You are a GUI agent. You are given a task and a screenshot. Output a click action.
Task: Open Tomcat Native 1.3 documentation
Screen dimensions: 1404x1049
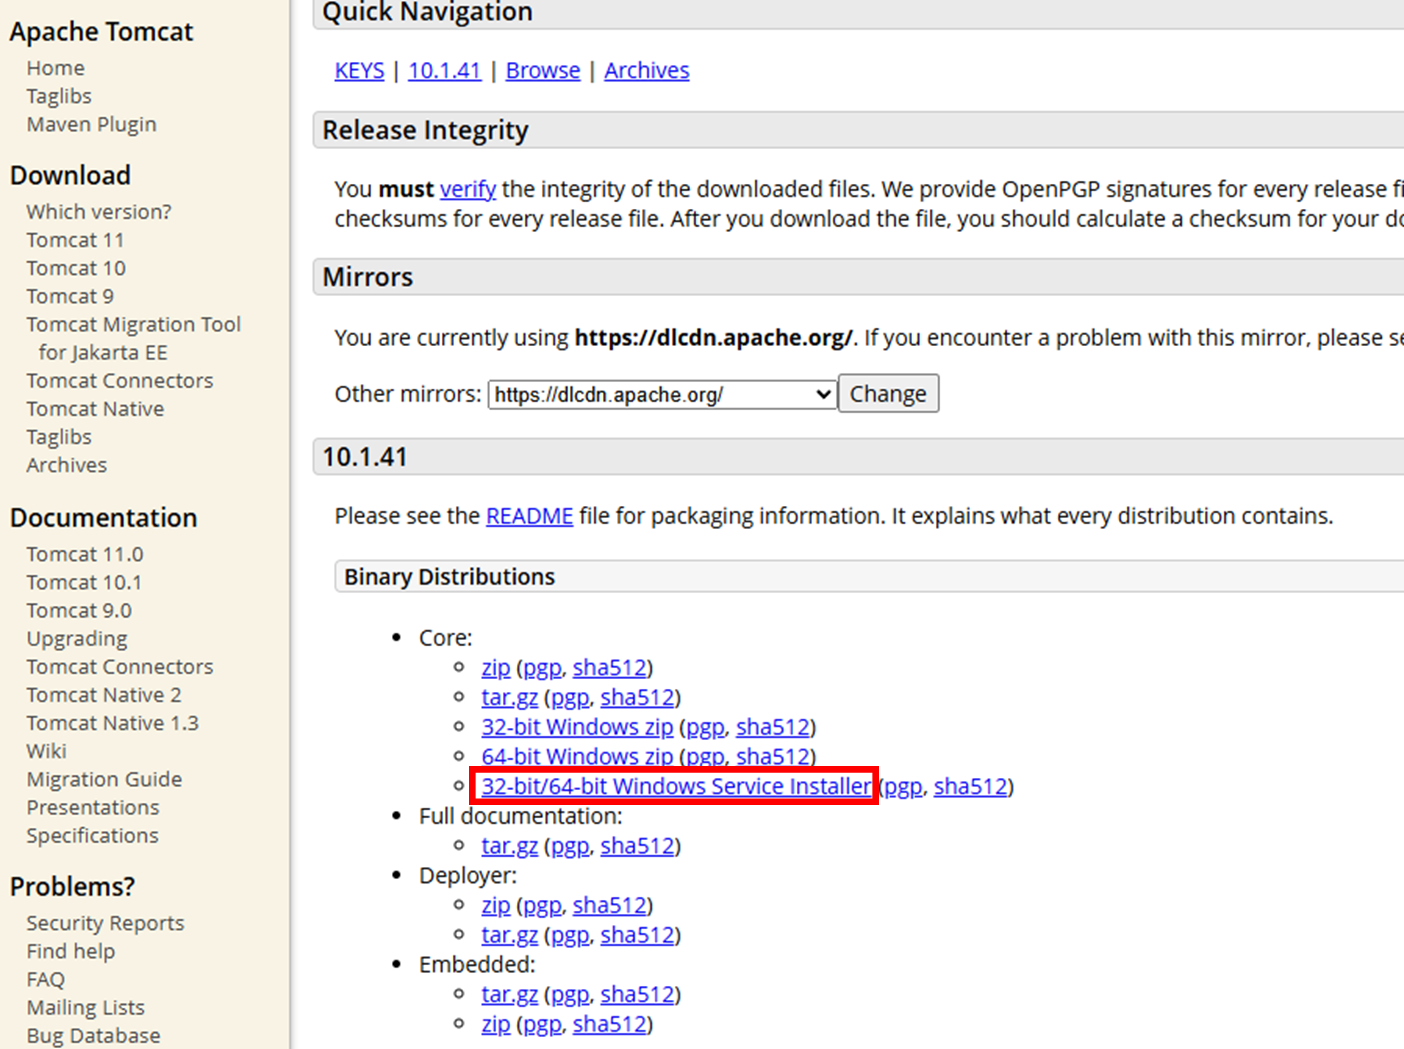(x=113, y=723)
